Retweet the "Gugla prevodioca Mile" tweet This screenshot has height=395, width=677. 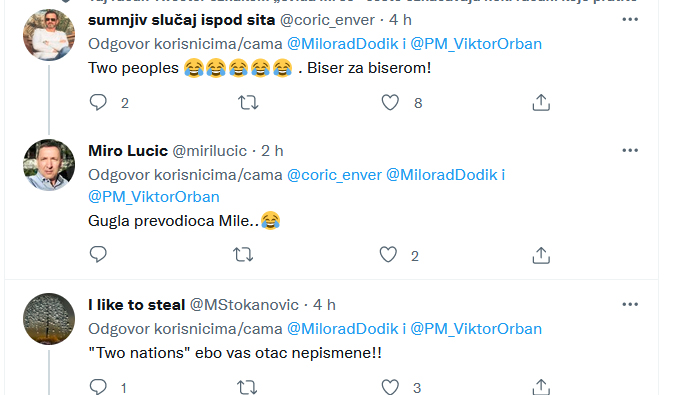(x=243, y=255)
